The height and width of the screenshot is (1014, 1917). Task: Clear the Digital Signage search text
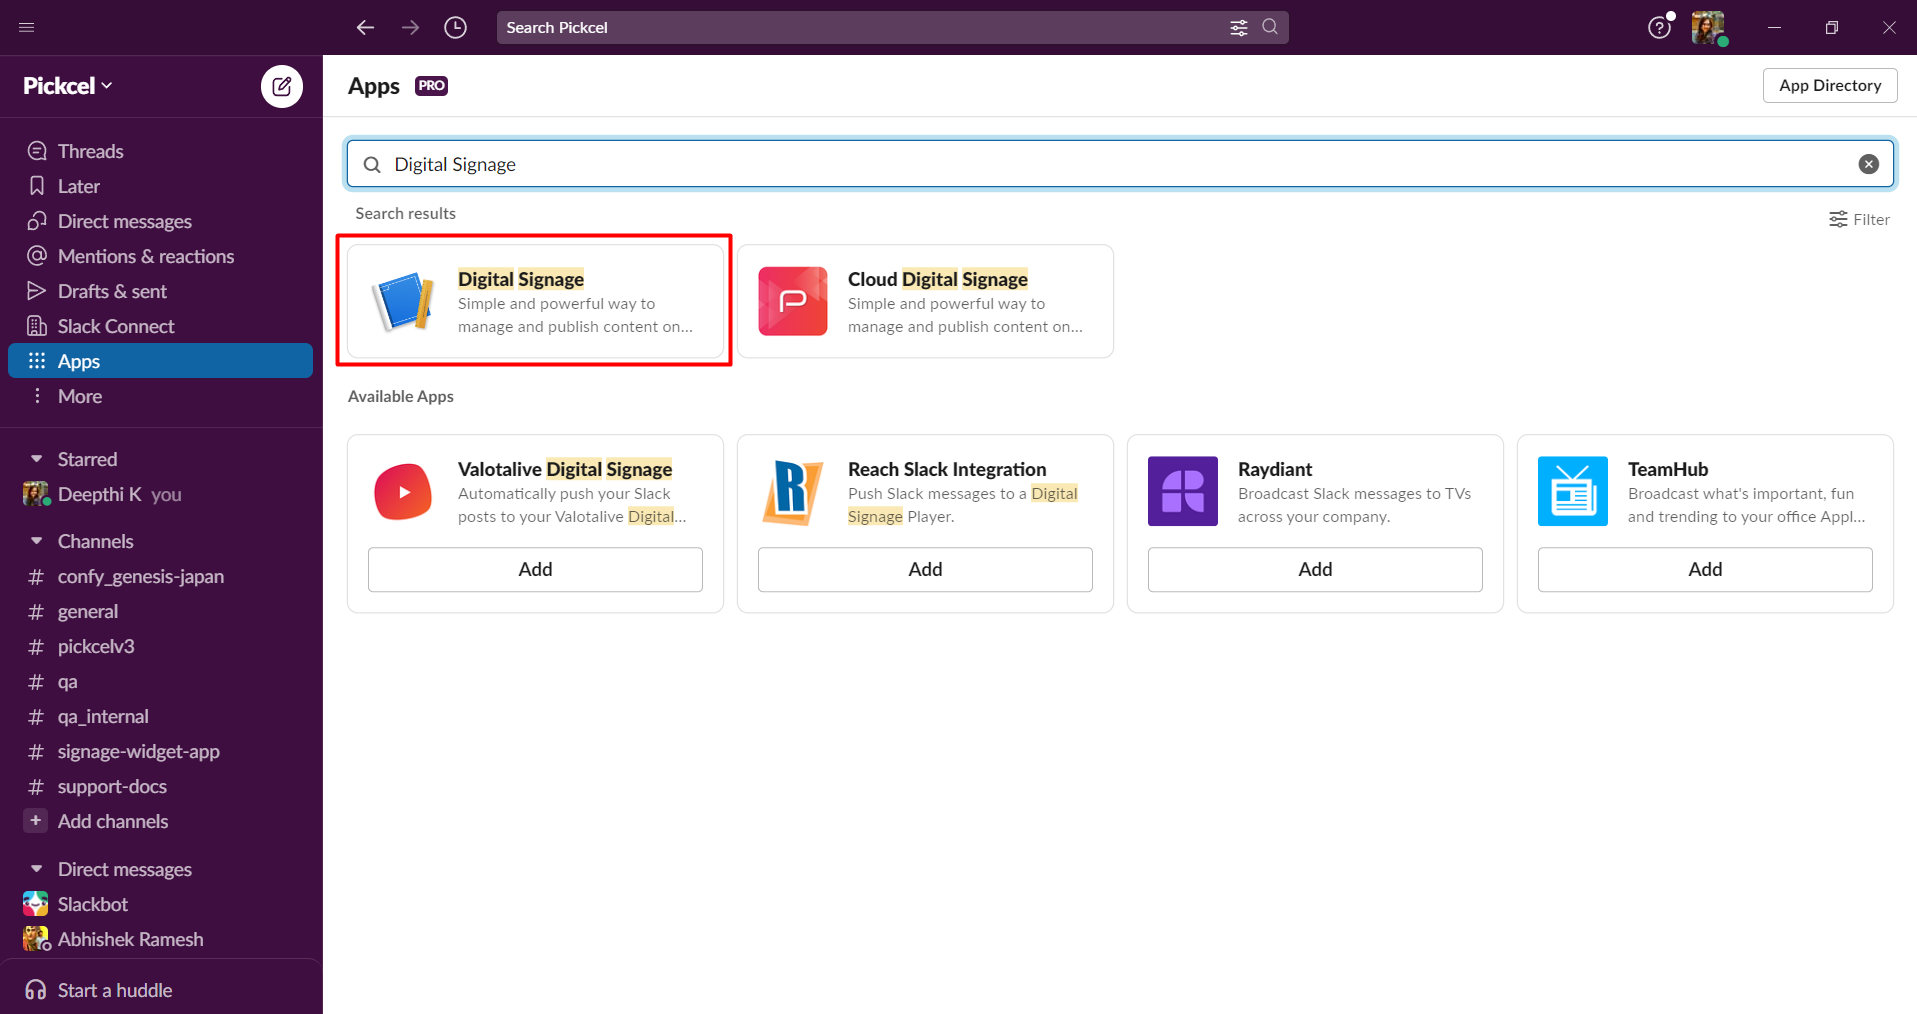pyautogui.click(x=1868, y=164)
